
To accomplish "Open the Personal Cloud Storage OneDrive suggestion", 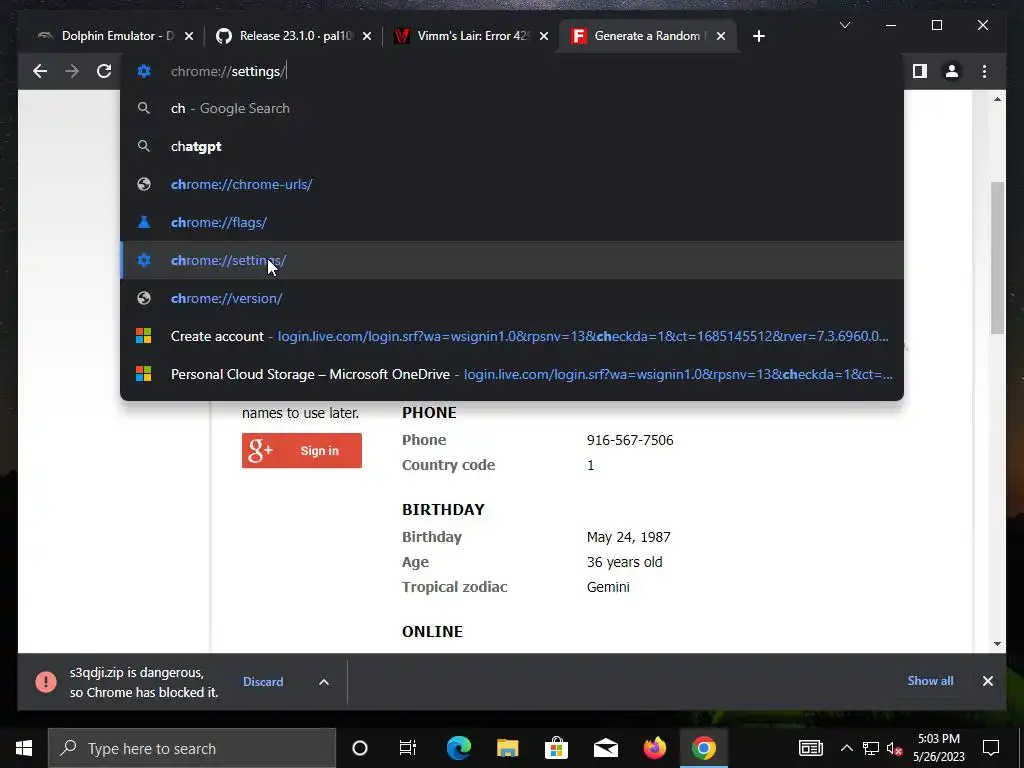I will click(x=512, y=374).
